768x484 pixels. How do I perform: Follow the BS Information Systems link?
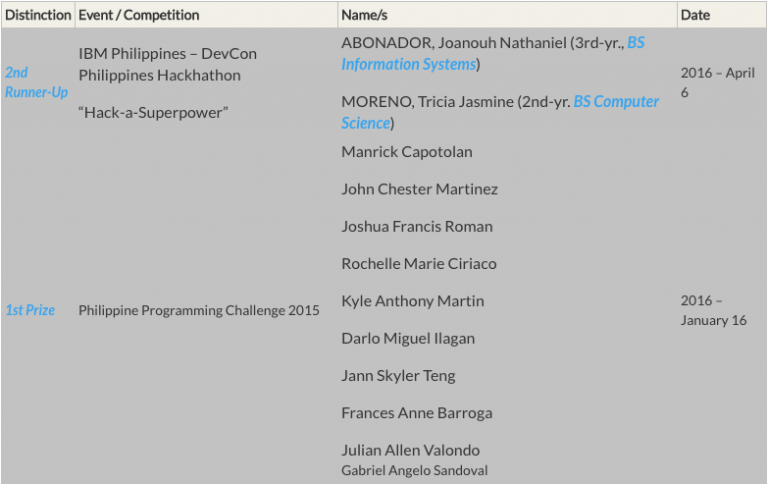click(493, 53)
